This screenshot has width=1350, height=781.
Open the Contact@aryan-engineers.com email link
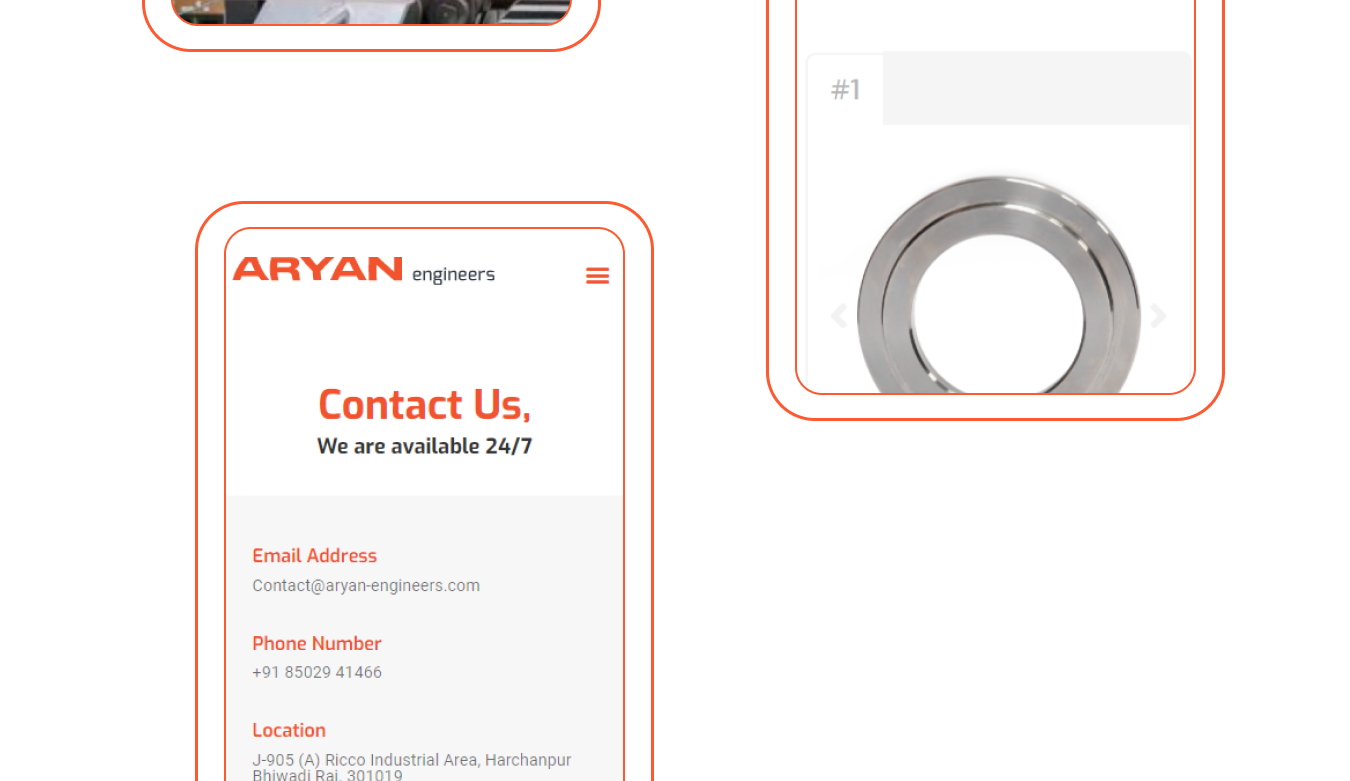[366, 586]
